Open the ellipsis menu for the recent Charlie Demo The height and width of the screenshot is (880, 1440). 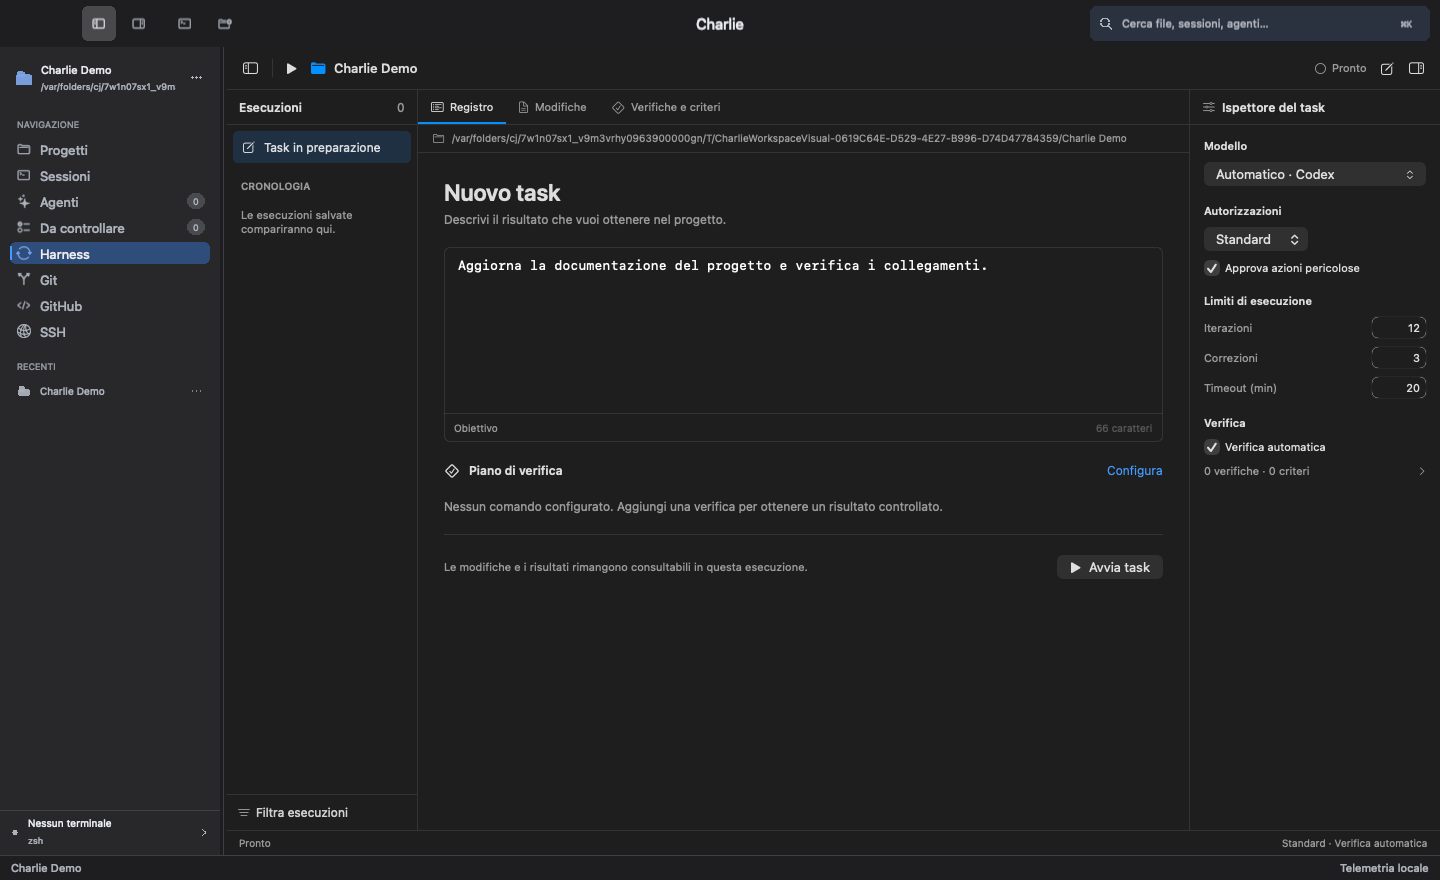tap(197, 391)
